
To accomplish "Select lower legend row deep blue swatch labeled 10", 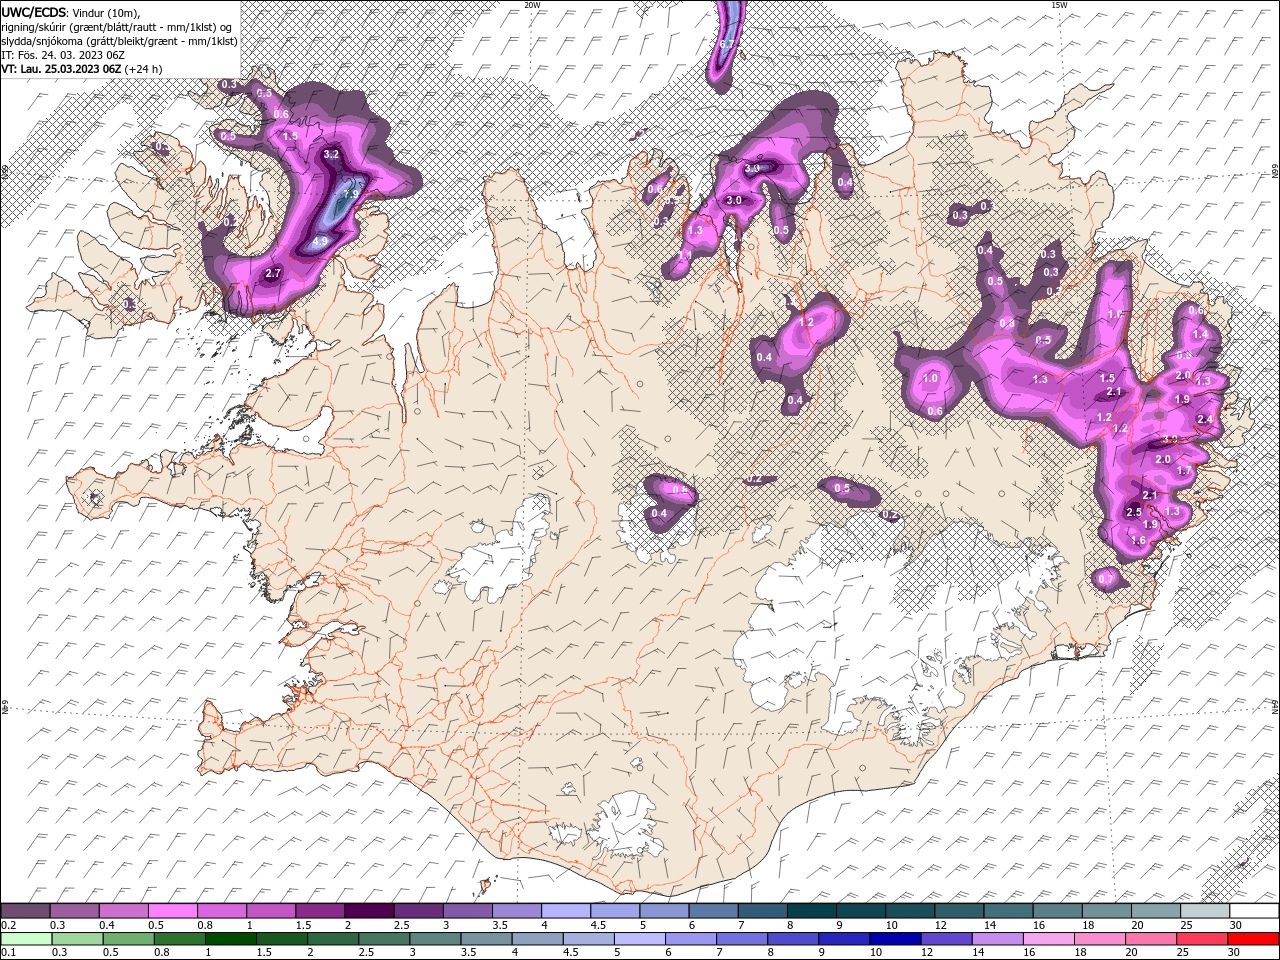I will click(896, 939).
